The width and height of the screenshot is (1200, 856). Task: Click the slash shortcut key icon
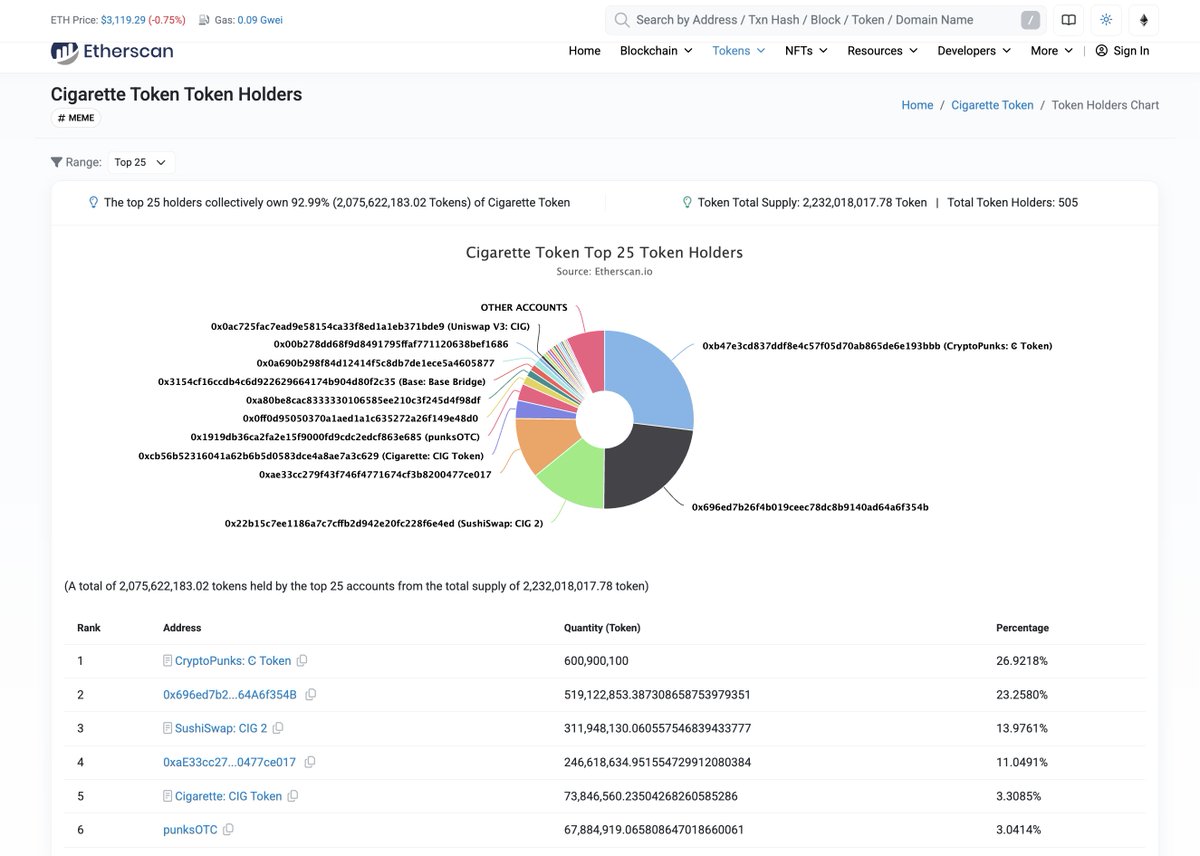[1030, 20]
